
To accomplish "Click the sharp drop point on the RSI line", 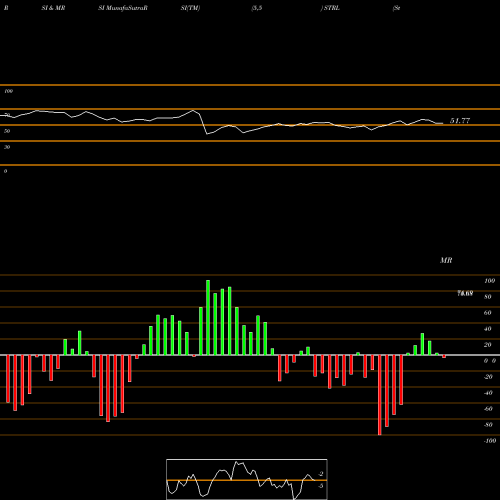I will 207,134.
